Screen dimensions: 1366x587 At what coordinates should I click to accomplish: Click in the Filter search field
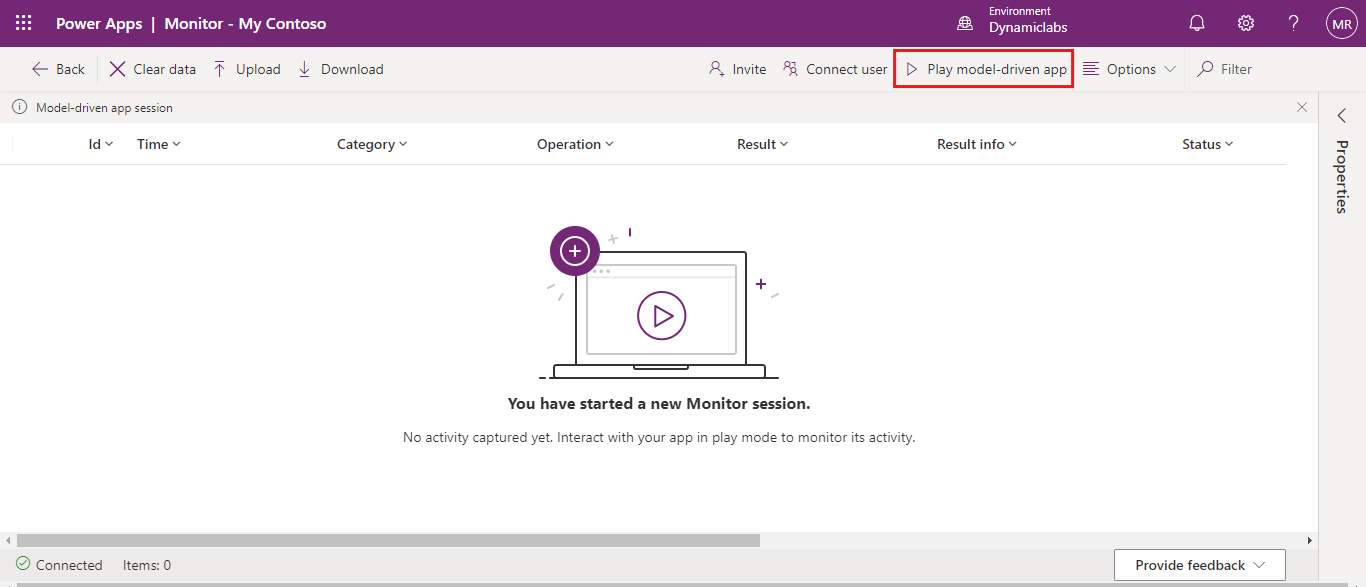(x=1236, y=69)
